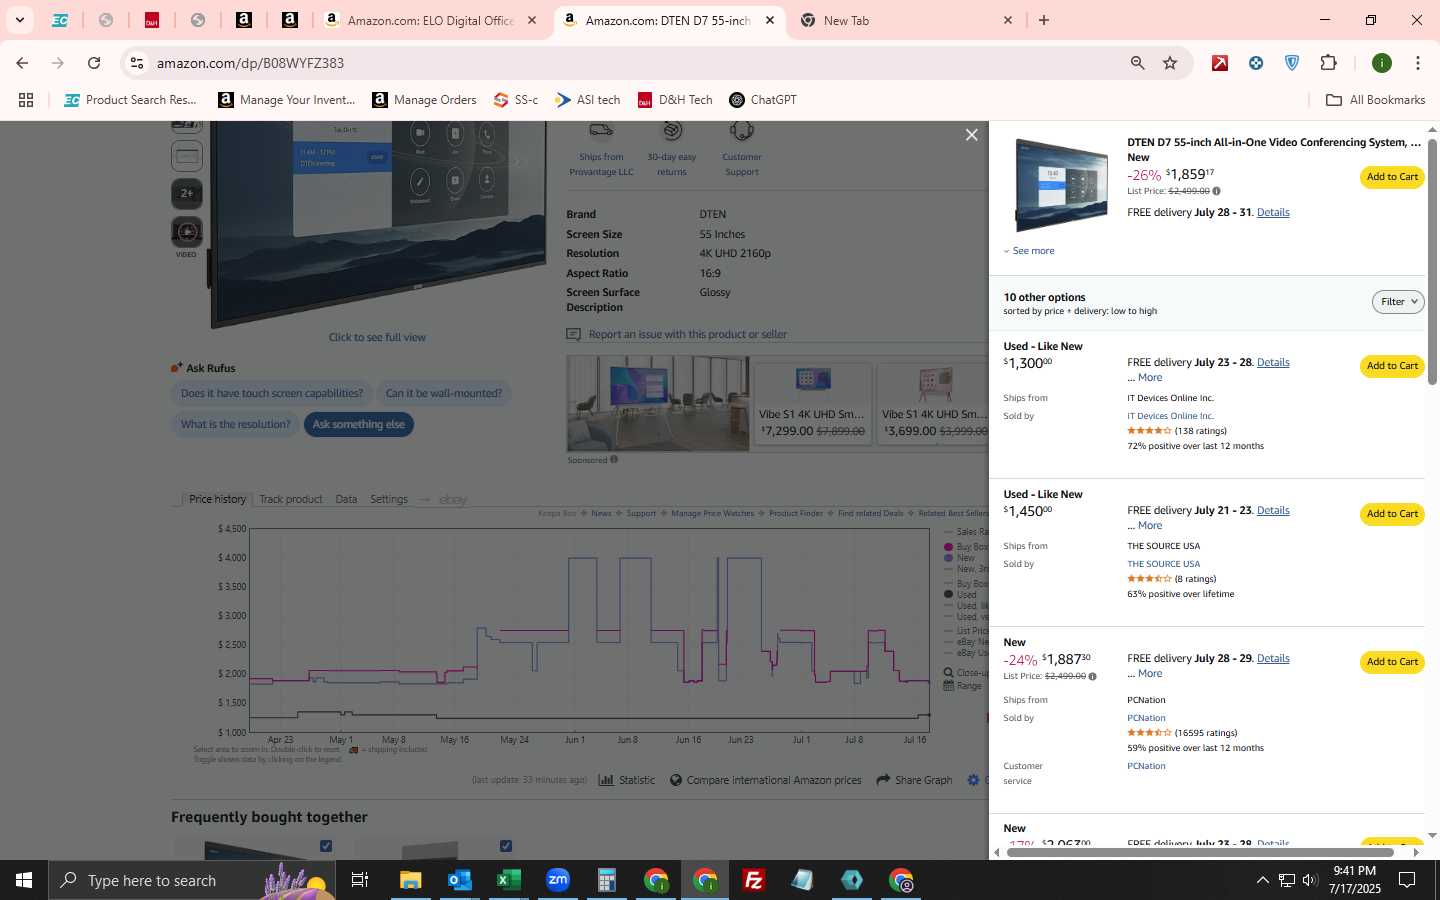
Task: Click Compare international Amazon prices
Action: coord(765,780)
